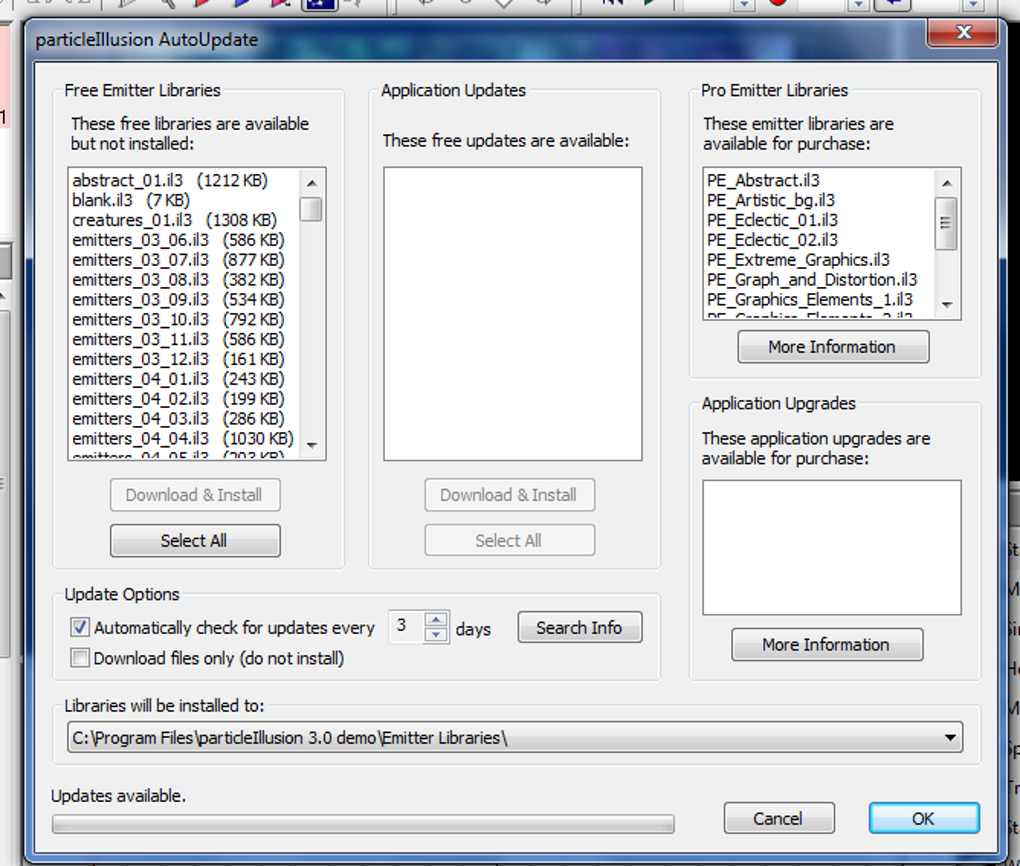This screenshot has width=1020, height=866.
Task: Click the Cancel button
Action: [x=779, y=818]
